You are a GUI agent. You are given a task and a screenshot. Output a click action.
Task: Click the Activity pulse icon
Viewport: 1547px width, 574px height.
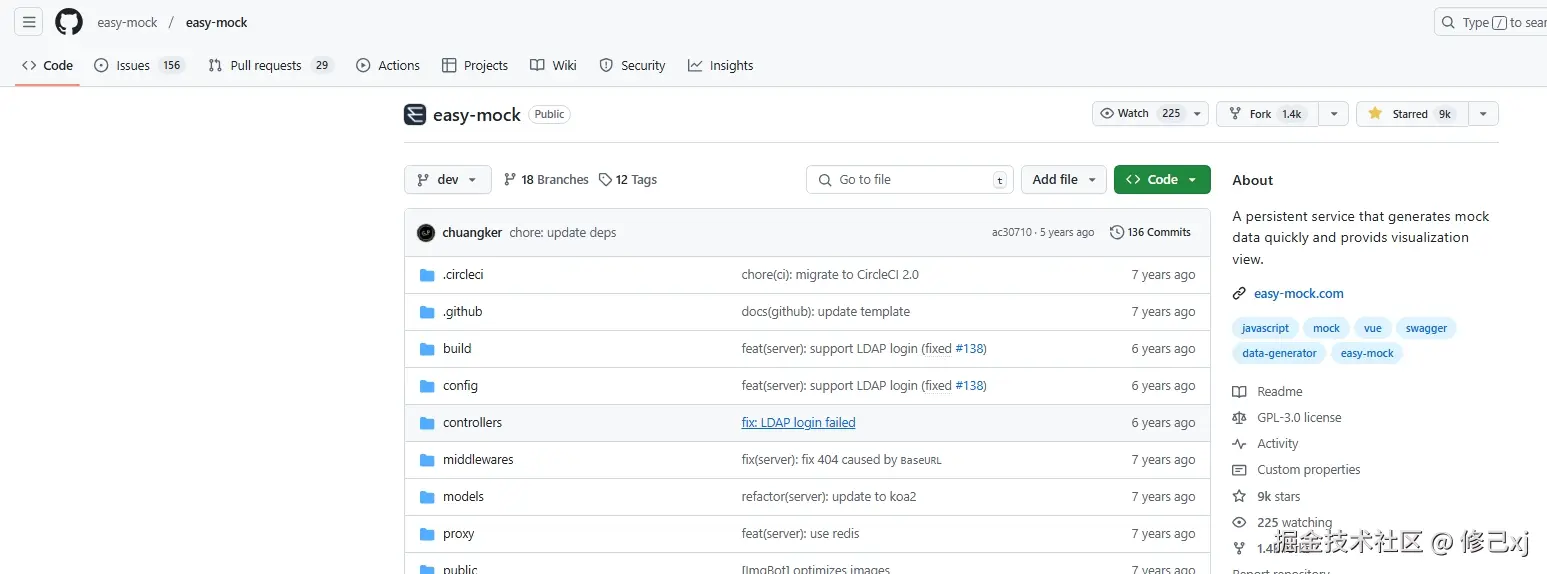[1239, 444]
